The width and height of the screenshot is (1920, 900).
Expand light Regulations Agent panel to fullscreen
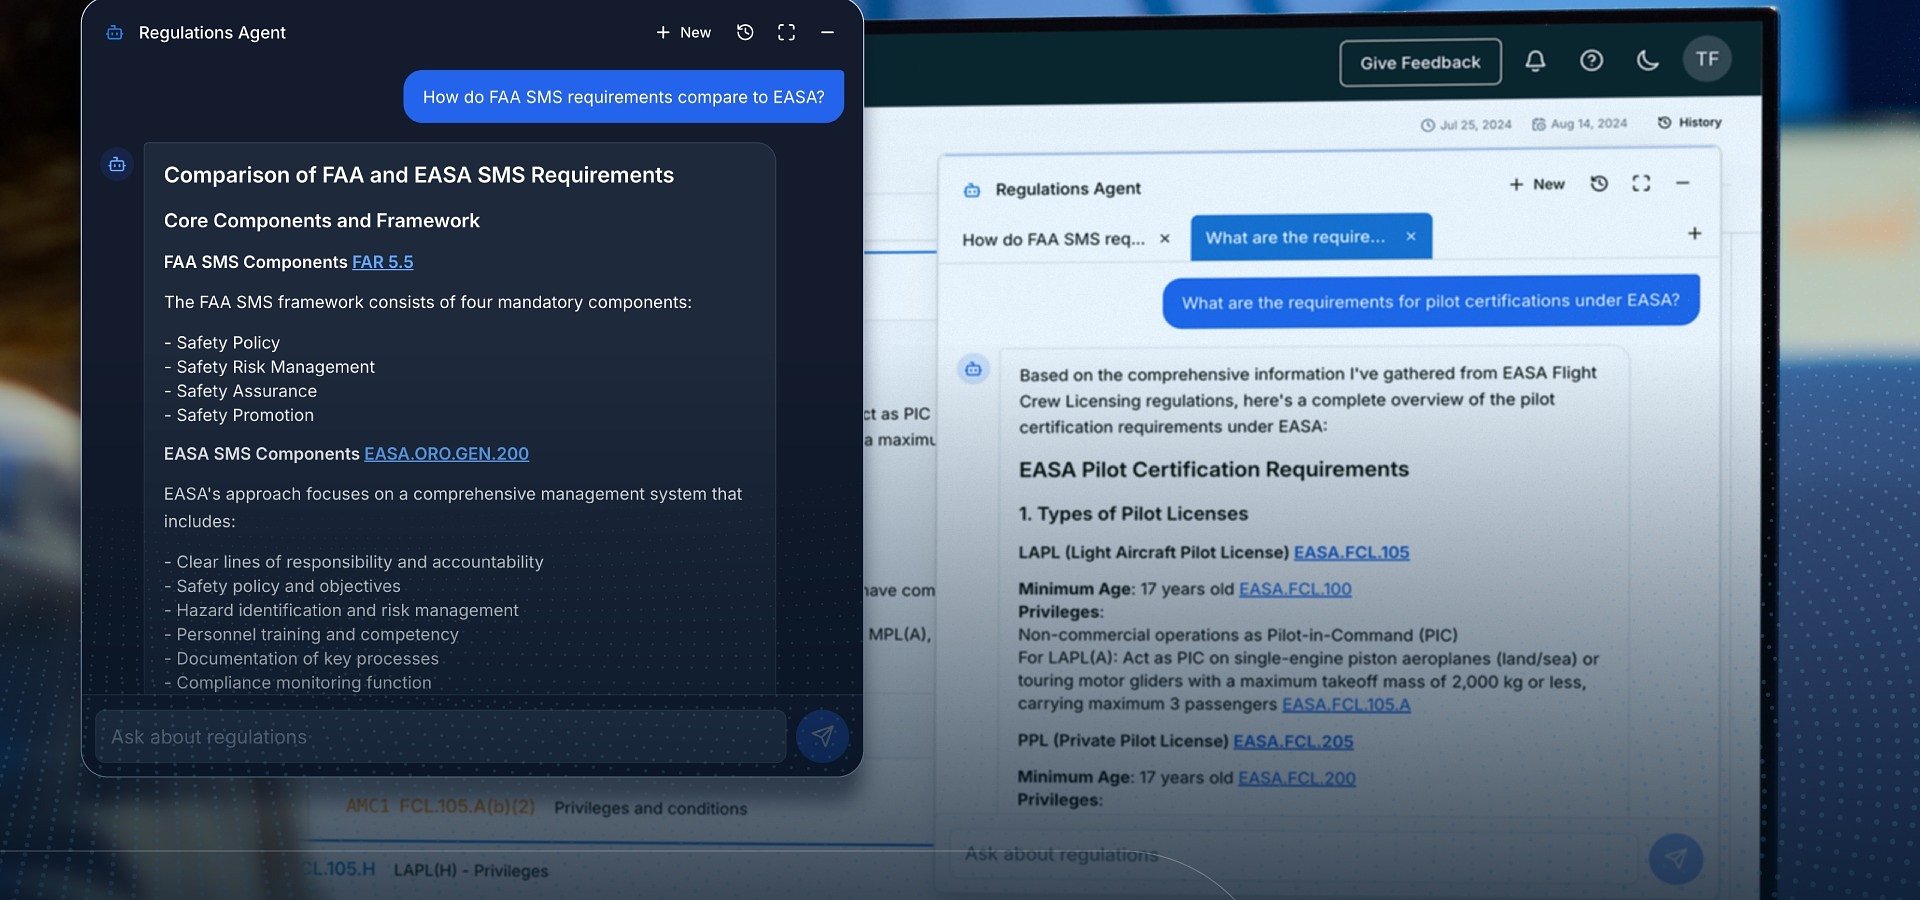click(x=1641, y=184)
